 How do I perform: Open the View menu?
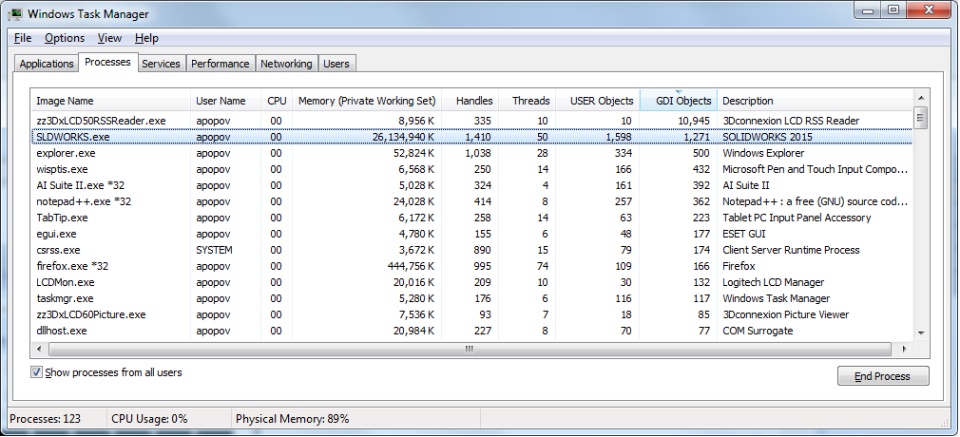pyautogui.click(x=110, y=38)
